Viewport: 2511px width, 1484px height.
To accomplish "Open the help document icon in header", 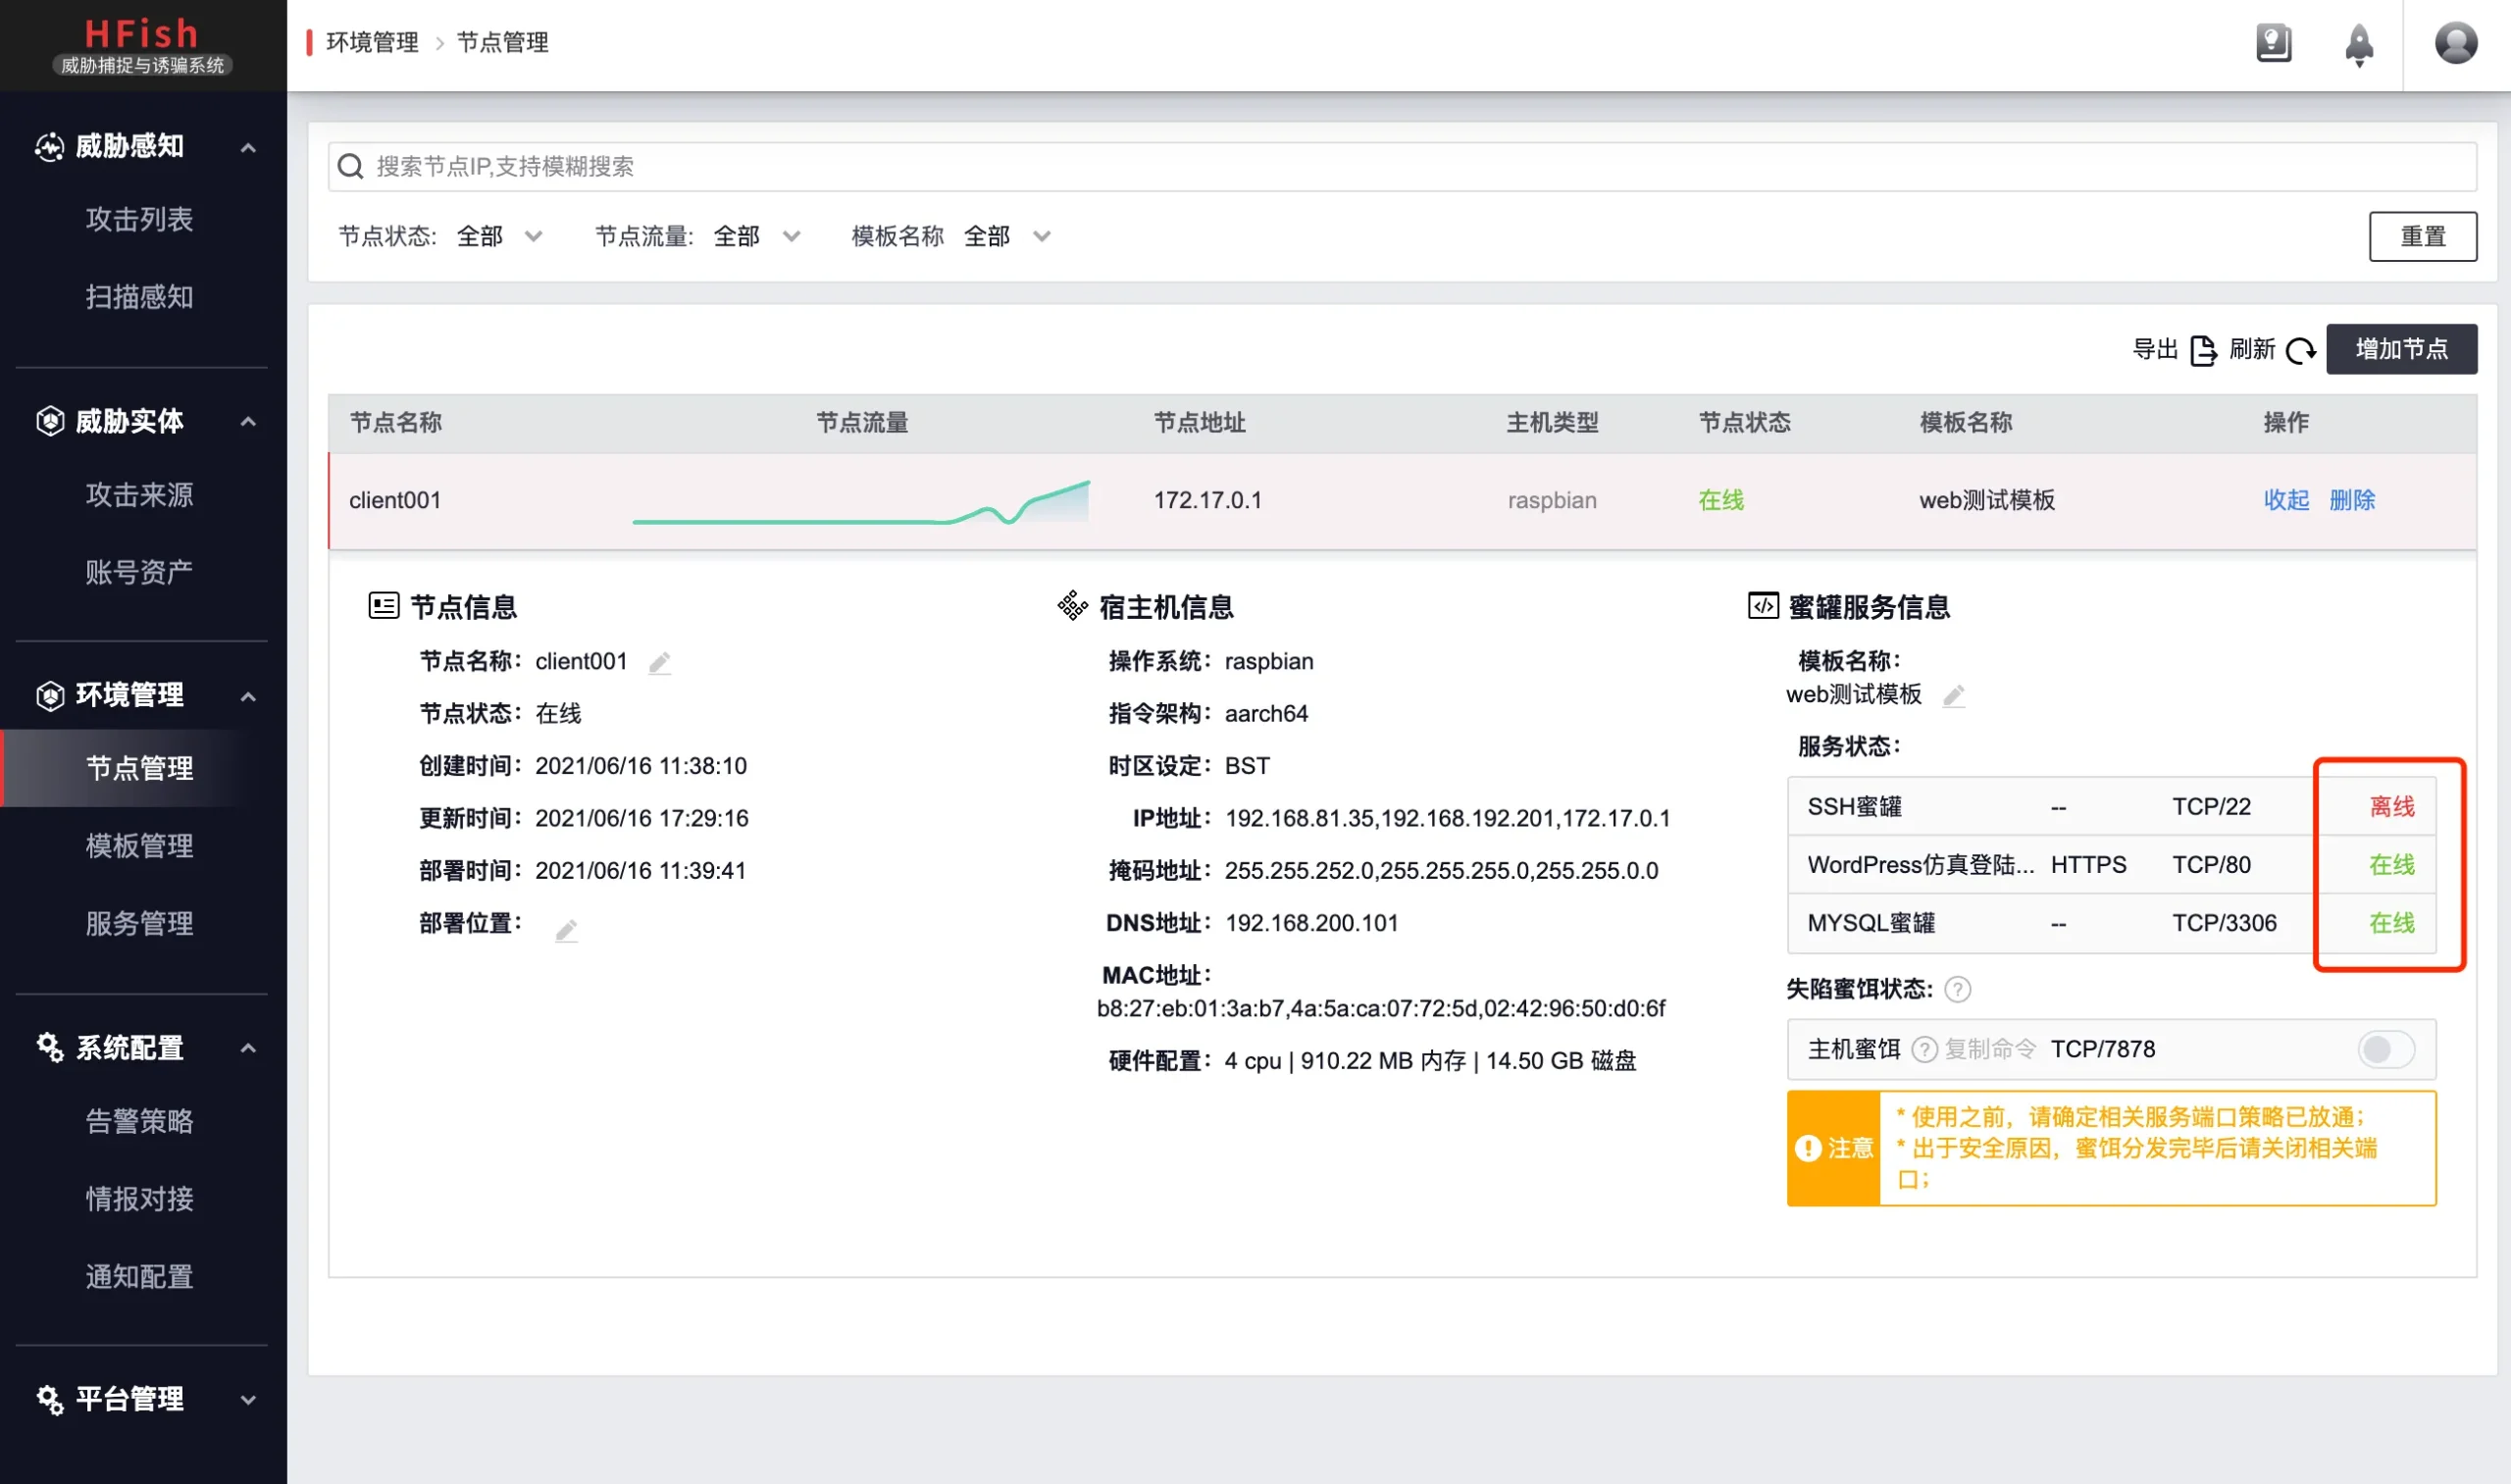I will [2273, 43].
